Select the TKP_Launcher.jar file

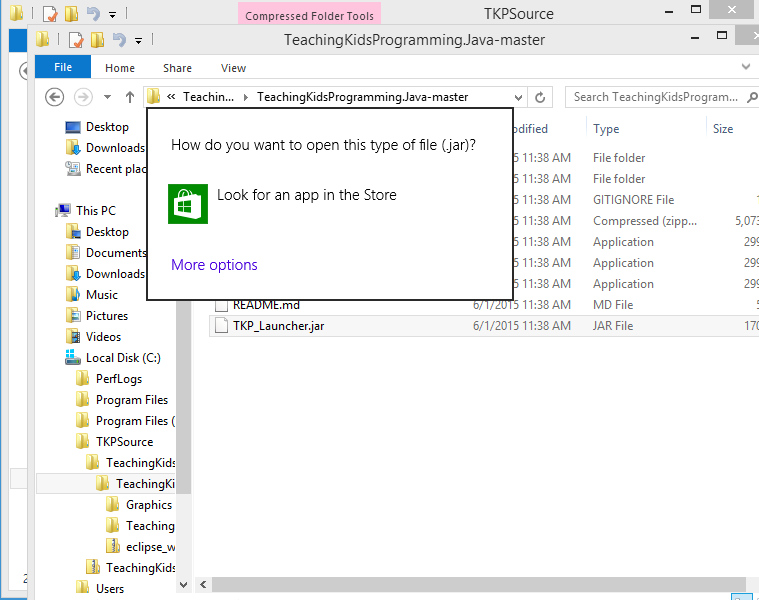pos(277,326)
